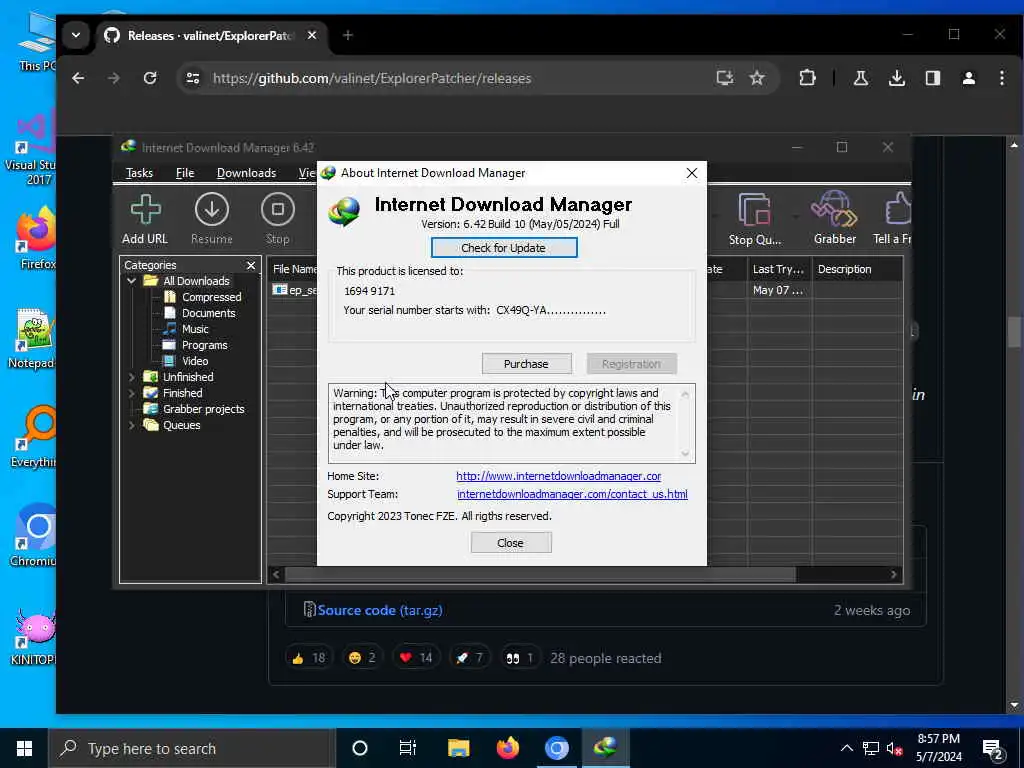
Task: Click the Chrome Labs flask icon
Action: (861, 78)
